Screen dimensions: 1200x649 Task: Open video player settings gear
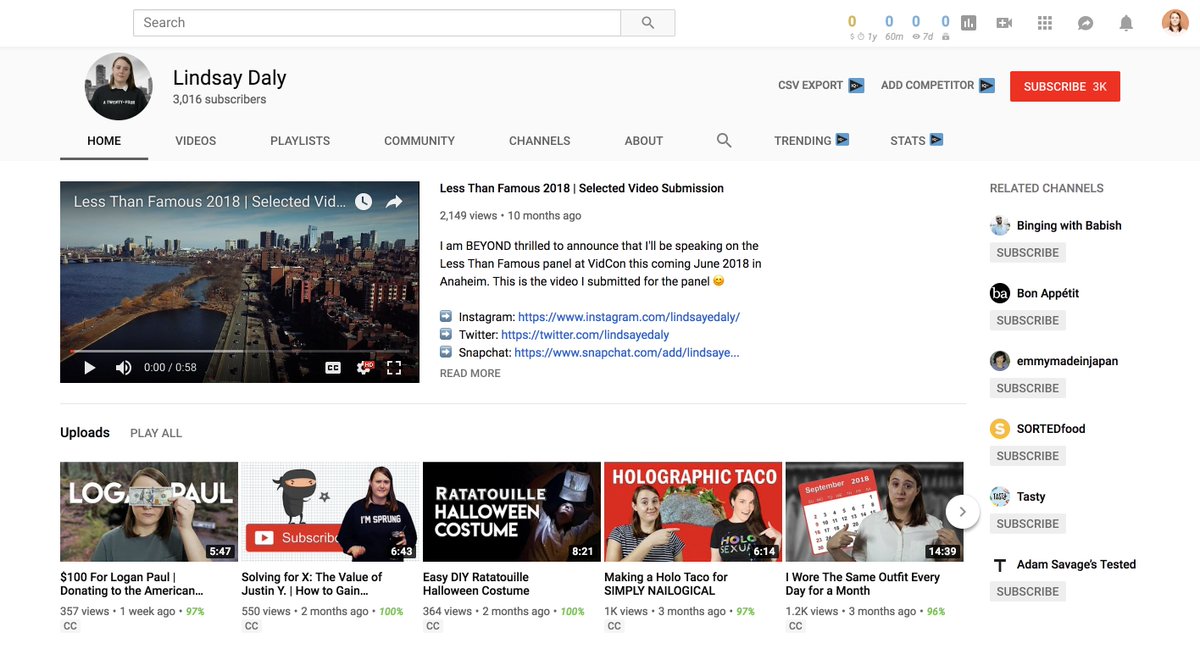(x=364, y=368)
